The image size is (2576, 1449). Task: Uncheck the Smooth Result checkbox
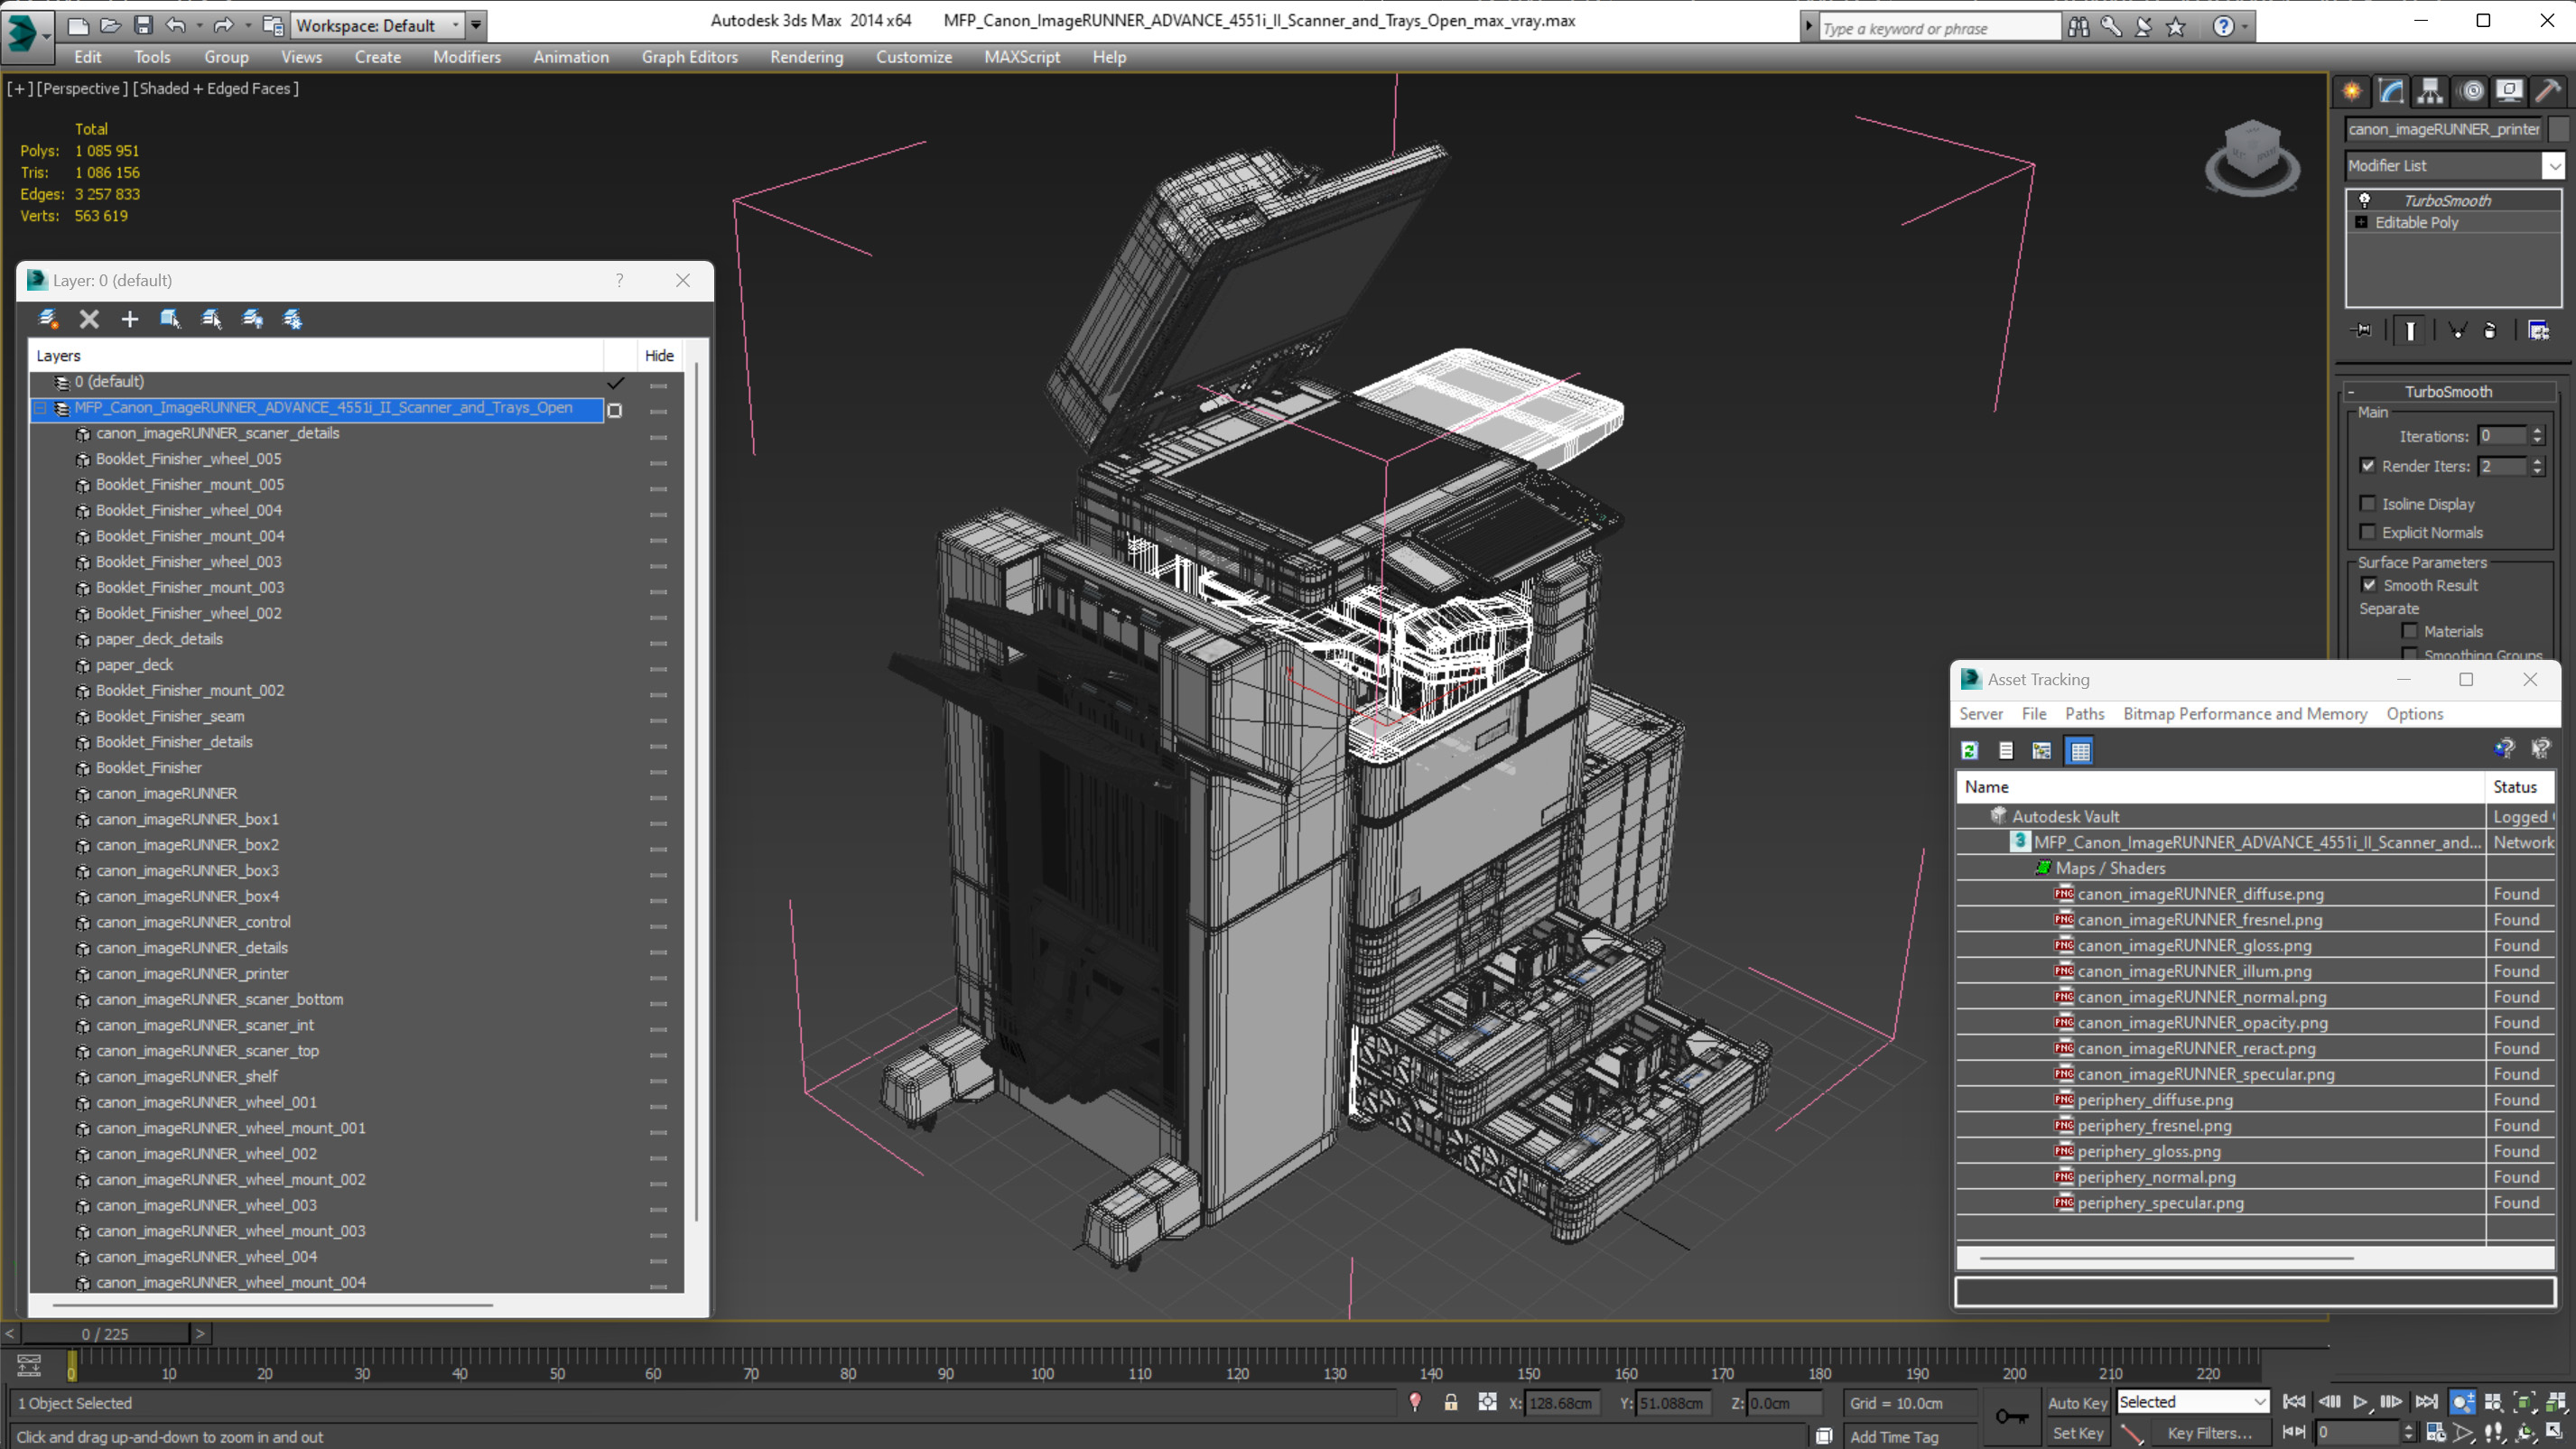[2369, 585]
